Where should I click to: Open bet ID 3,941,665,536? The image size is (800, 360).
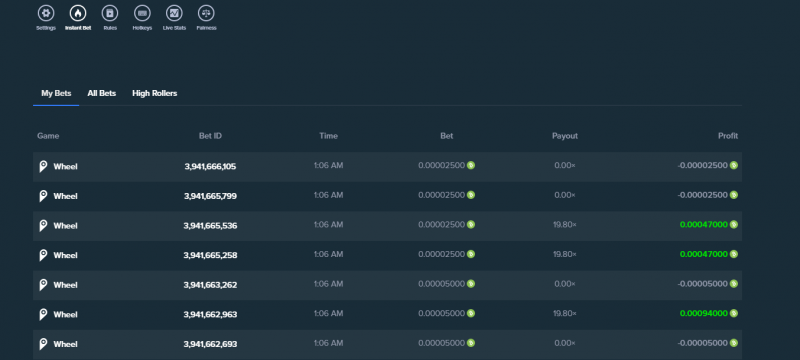(210, 225)
